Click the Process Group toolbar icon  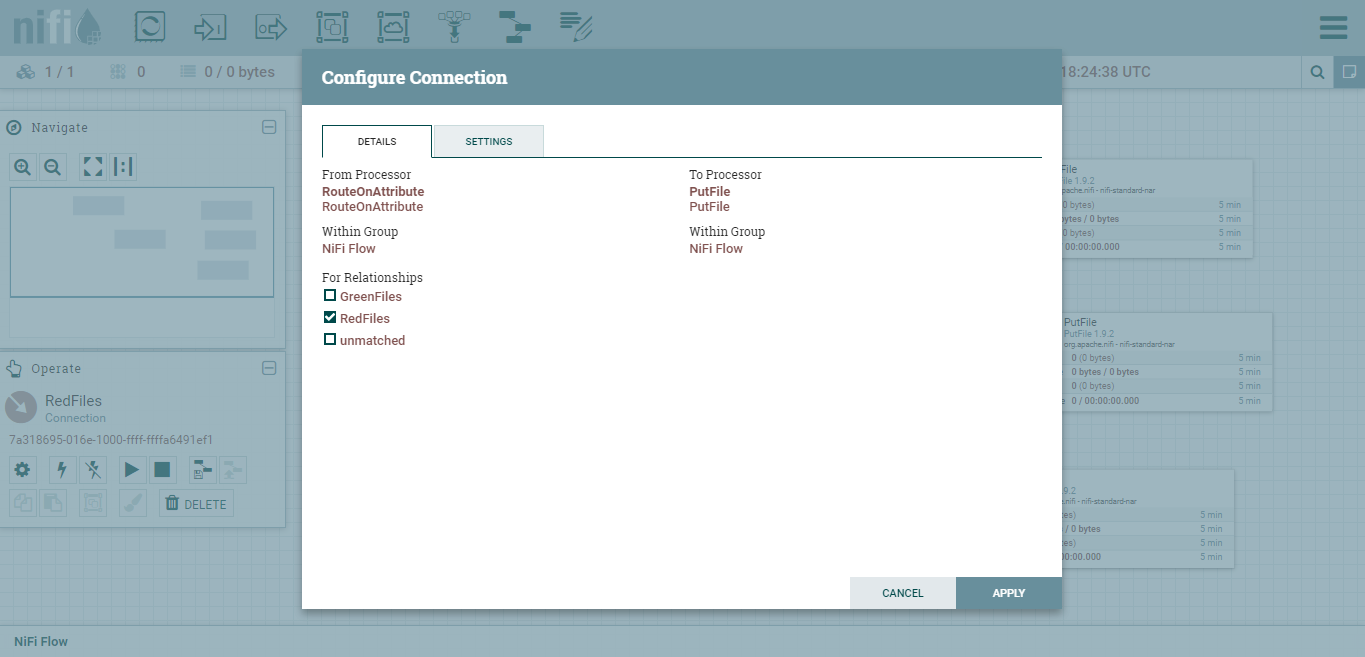pyautogui.click(x=331, y=27)
